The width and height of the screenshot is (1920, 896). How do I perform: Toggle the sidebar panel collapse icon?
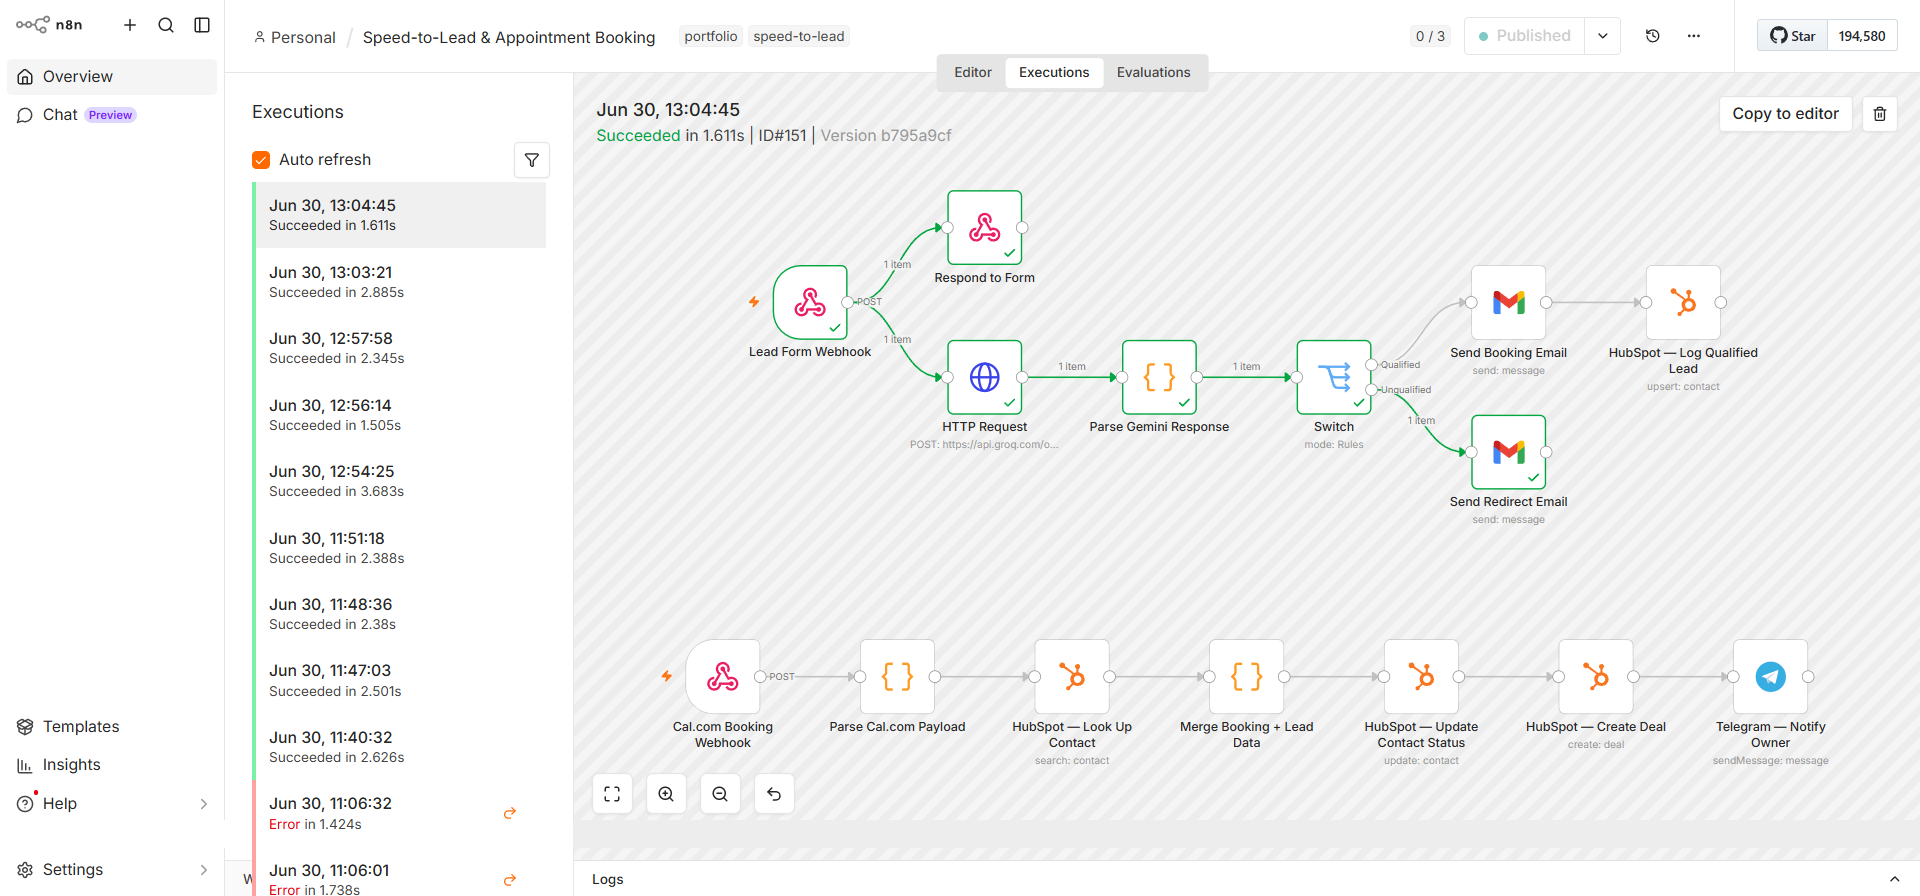tap(202, 25)
